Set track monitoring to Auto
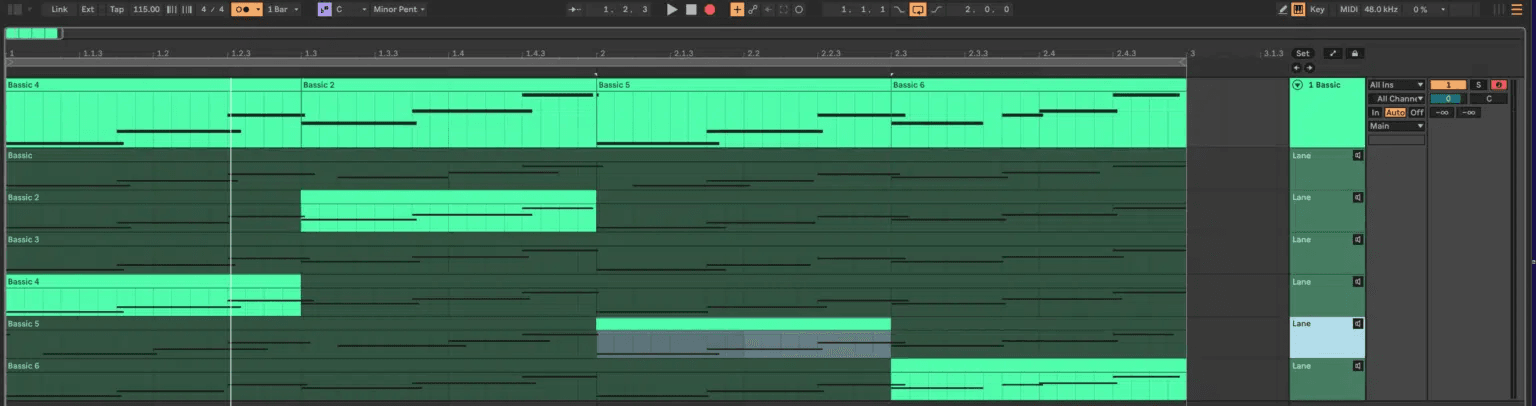Image resolution: width=1536 pixels, height=406 pixels. [1395, 113]
